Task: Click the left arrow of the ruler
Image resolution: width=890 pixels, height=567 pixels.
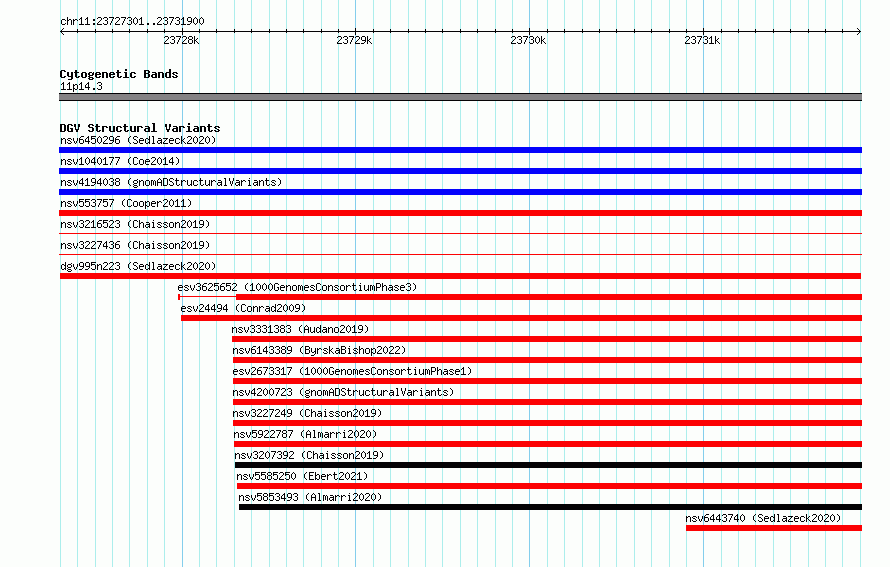Action: pyautogui.click(x=62, y=32)
